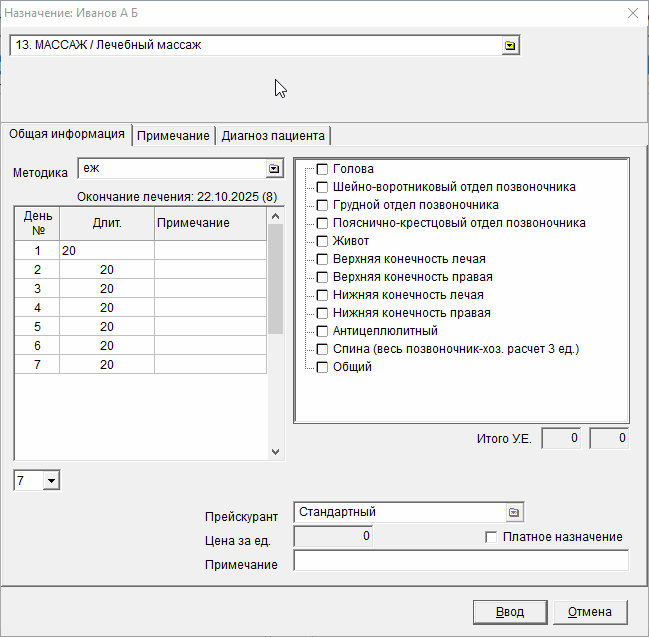Enable Шейно-воротниковый отдел позвоночника checkbox
Viewport: 649px width, 637px height.
point(322,188)
